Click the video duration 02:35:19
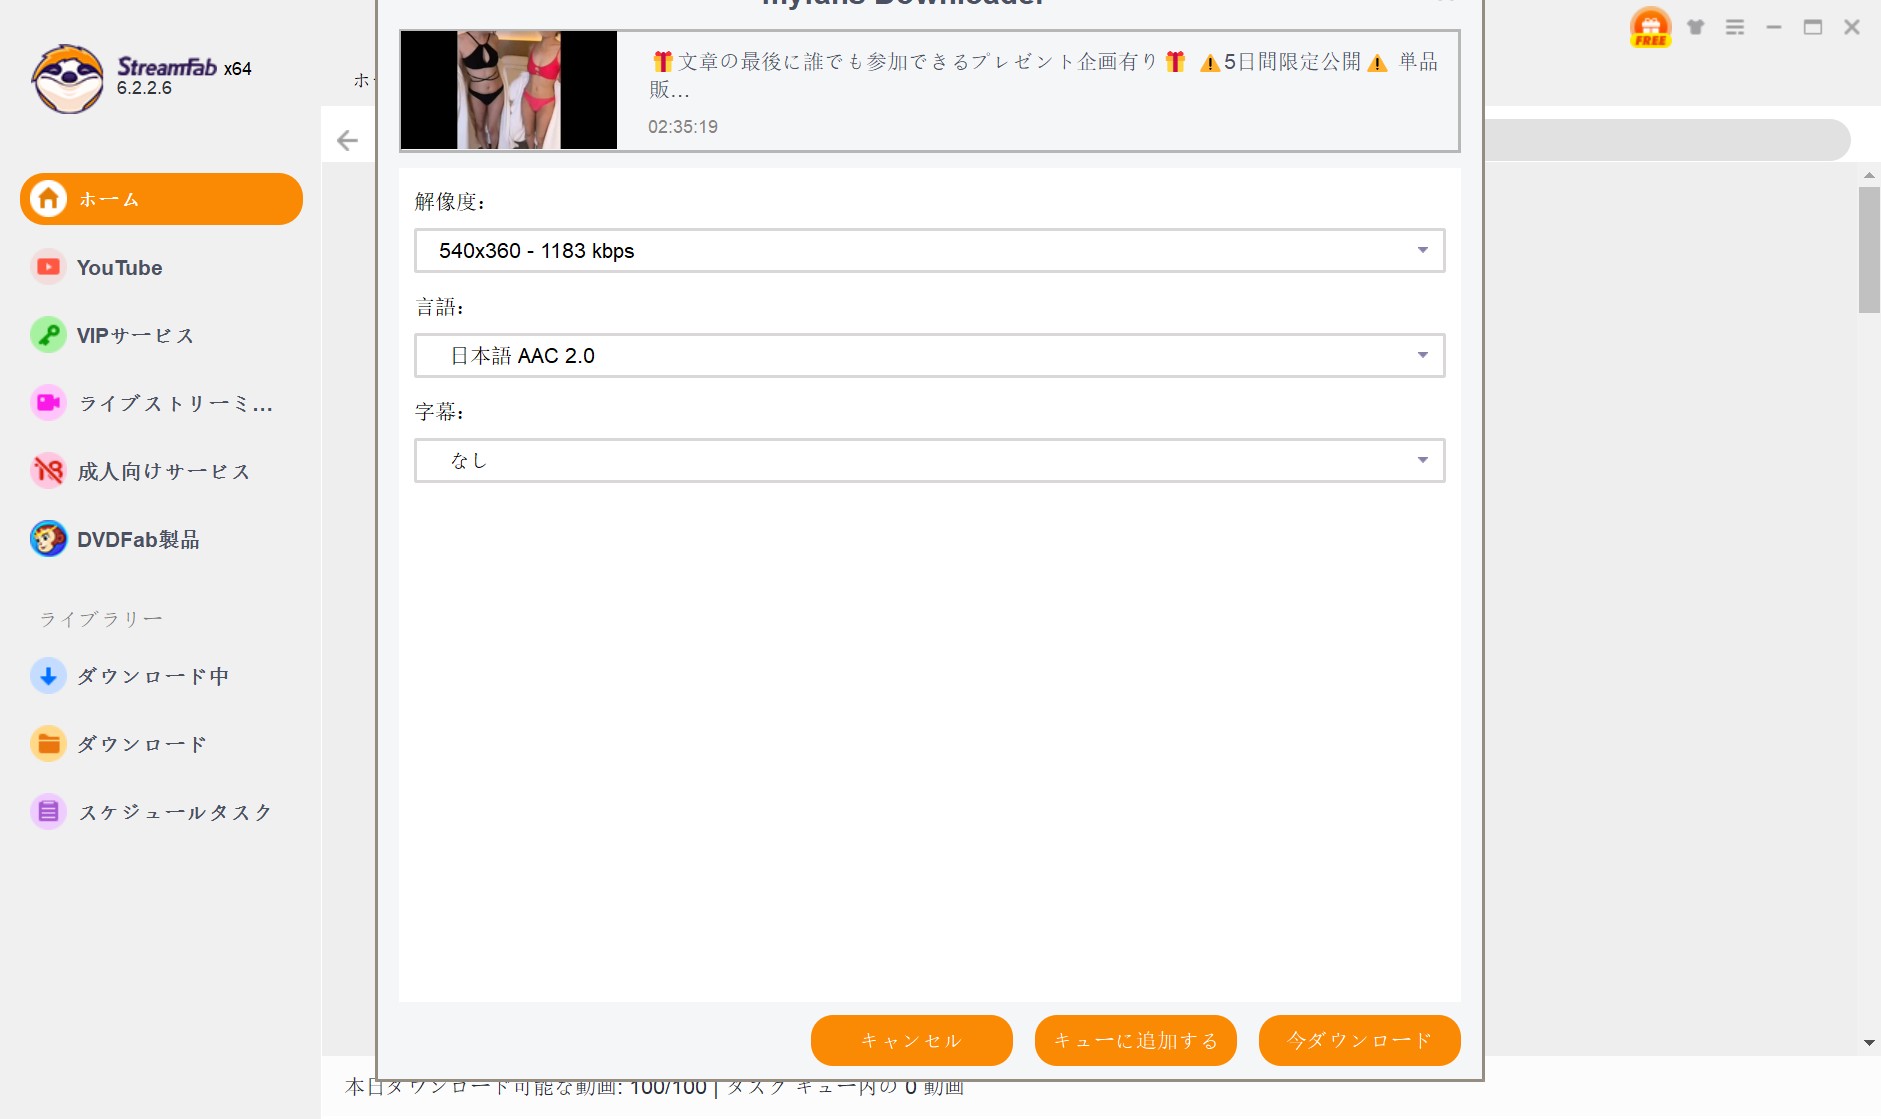This screenshot has height=1119, width=1881. 683,127
